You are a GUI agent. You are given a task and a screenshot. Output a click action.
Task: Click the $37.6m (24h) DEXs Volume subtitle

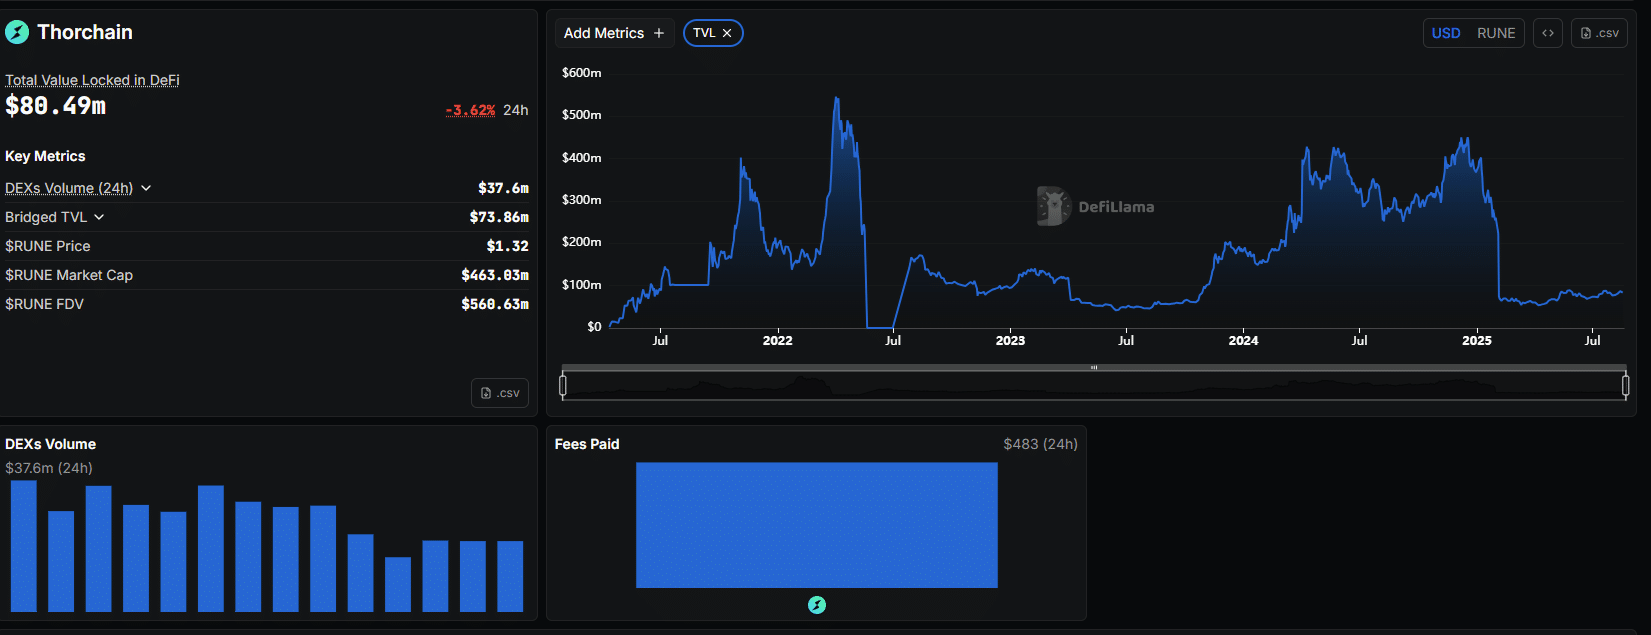point(49,468)
